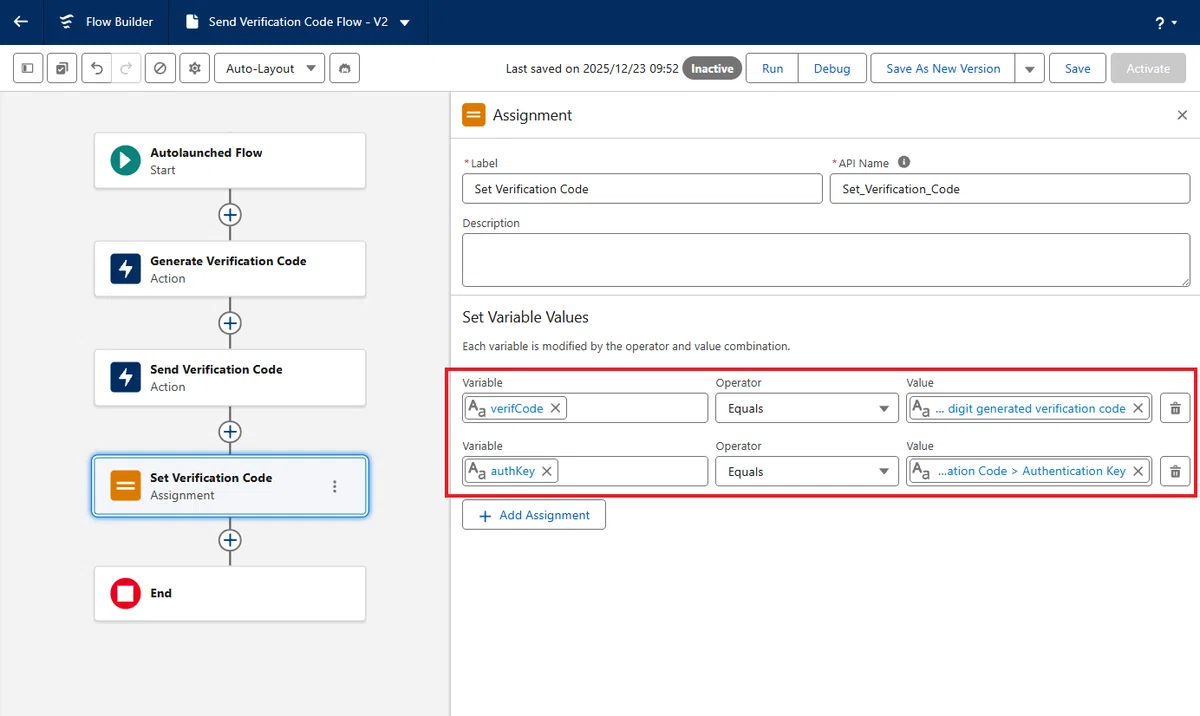
Task: Expand the Save As New Version arrow
Action: click(x=1030, y=68)
